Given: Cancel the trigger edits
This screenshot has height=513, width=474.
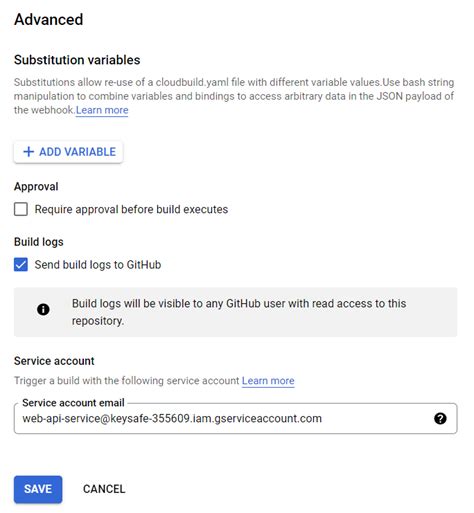Looking at the screenshot, I should click(x=104, y=489).
